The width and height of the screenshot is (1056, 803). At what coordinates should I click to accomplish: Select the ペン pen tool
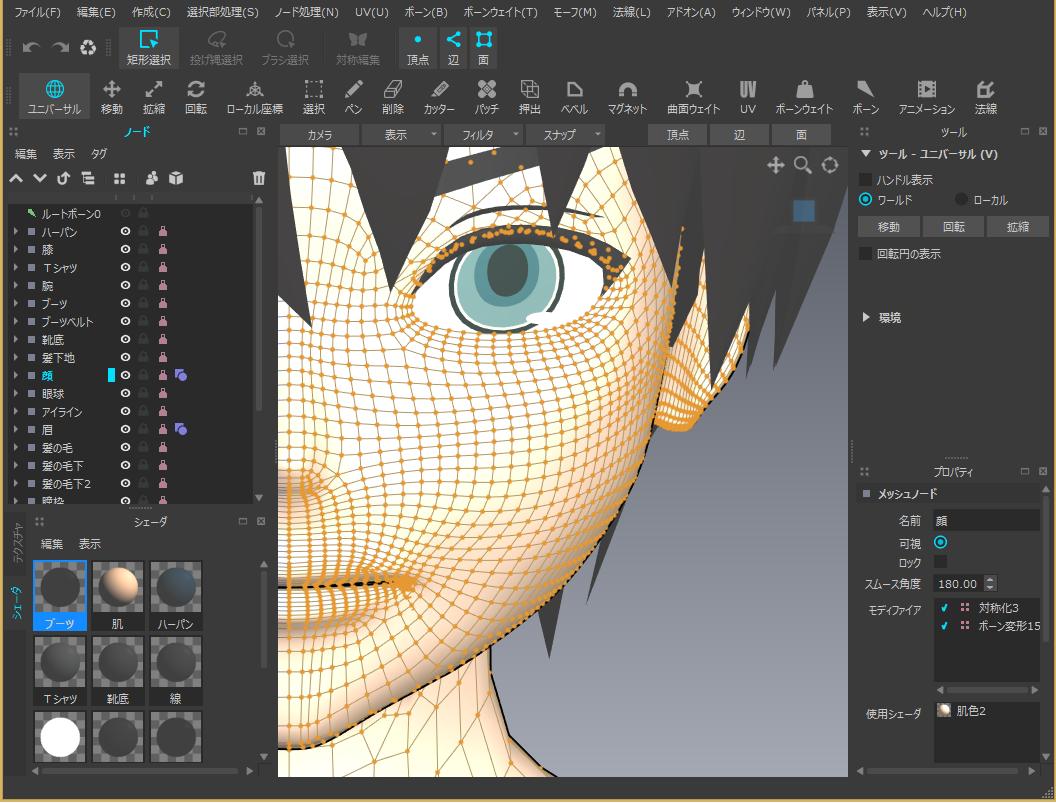[x=354, y=96]
